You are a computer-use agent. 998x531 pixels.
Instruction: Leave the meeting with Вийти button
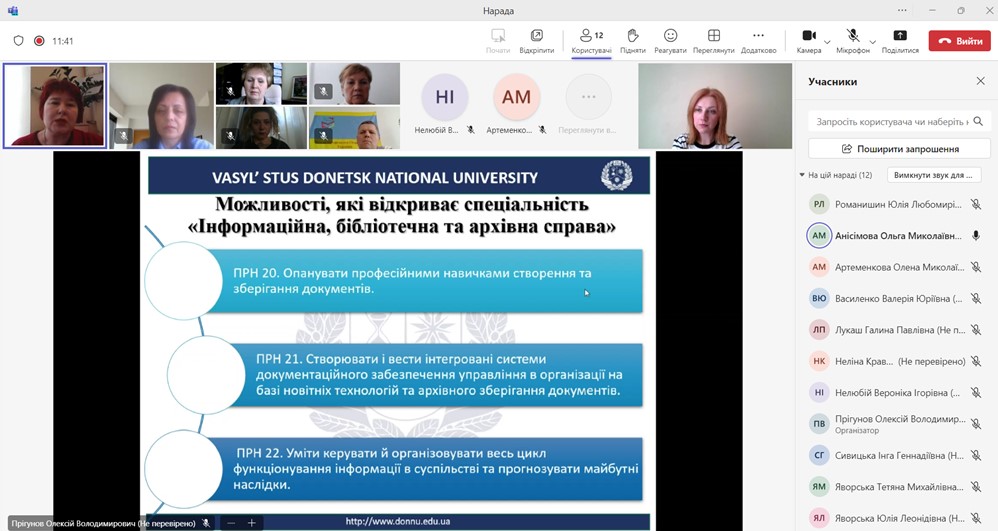960,41
